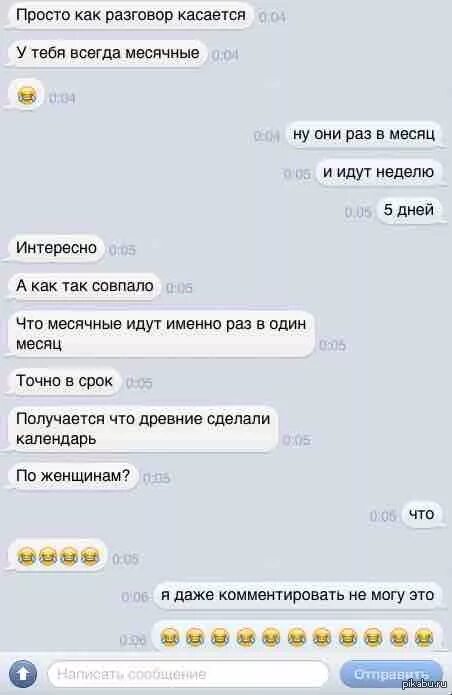
Task: Select the short «что» reply bubble
Action: 421,514
